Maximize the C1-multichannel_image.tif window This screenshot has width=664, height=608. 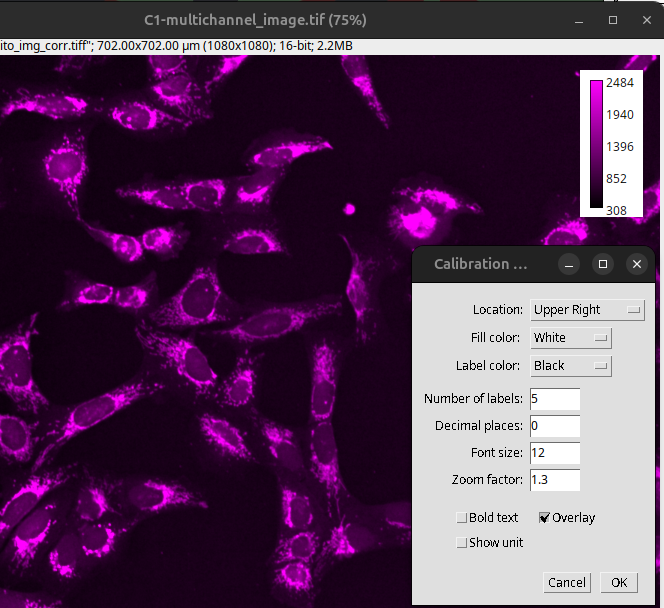[x=613, y=20]
